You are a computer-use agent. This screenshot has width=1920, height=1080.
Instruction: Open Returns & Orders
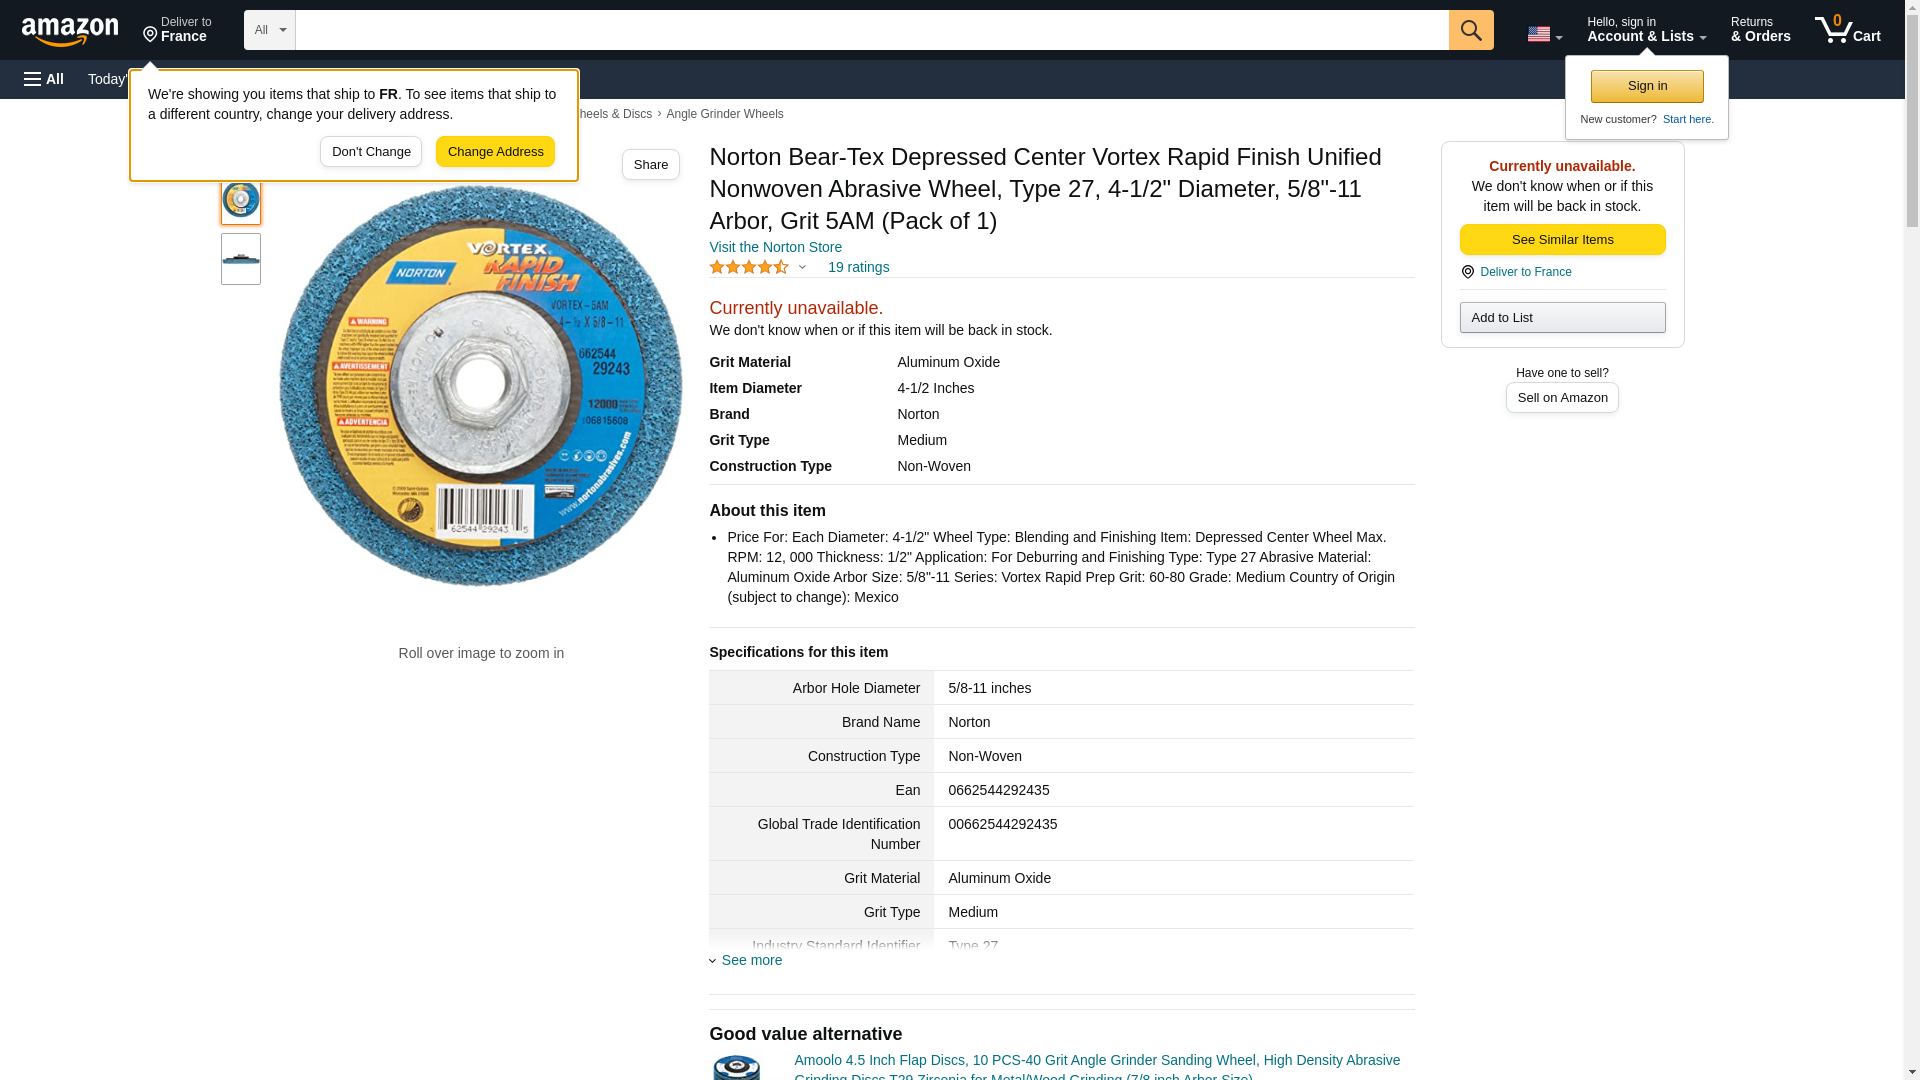[x=1760, y=30]
